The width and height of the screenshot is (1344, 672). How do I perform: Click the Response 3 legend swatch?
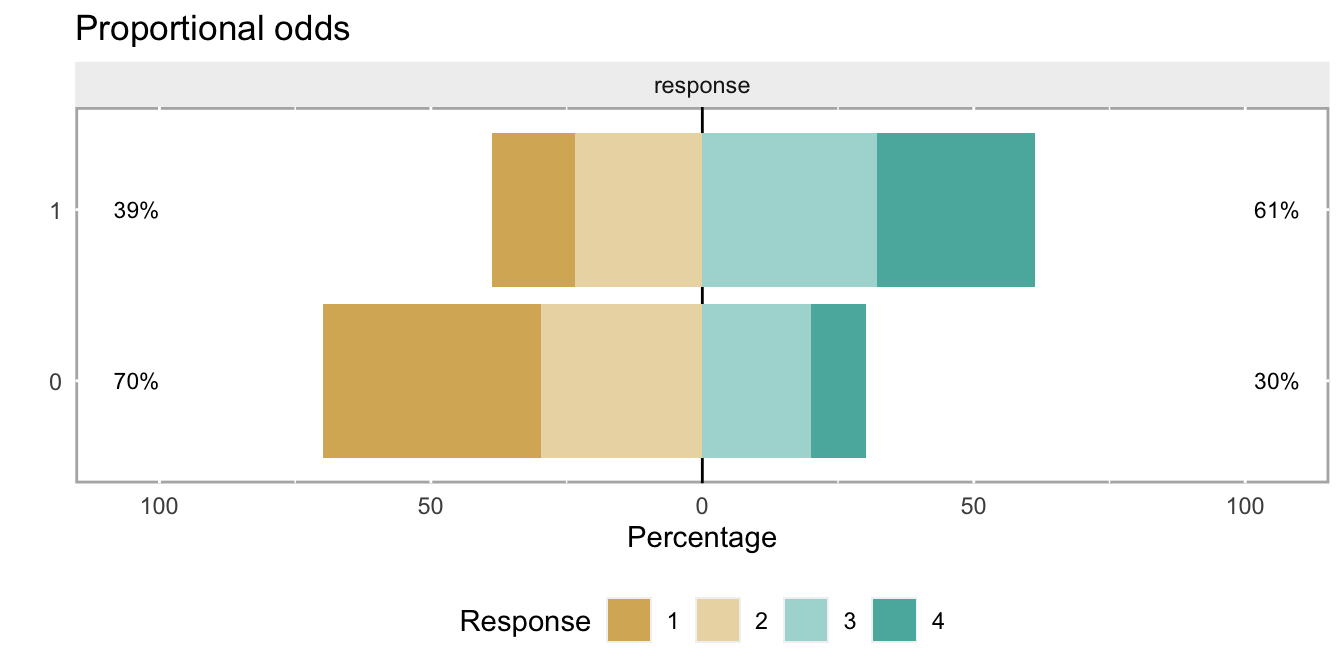coord(806,621)
